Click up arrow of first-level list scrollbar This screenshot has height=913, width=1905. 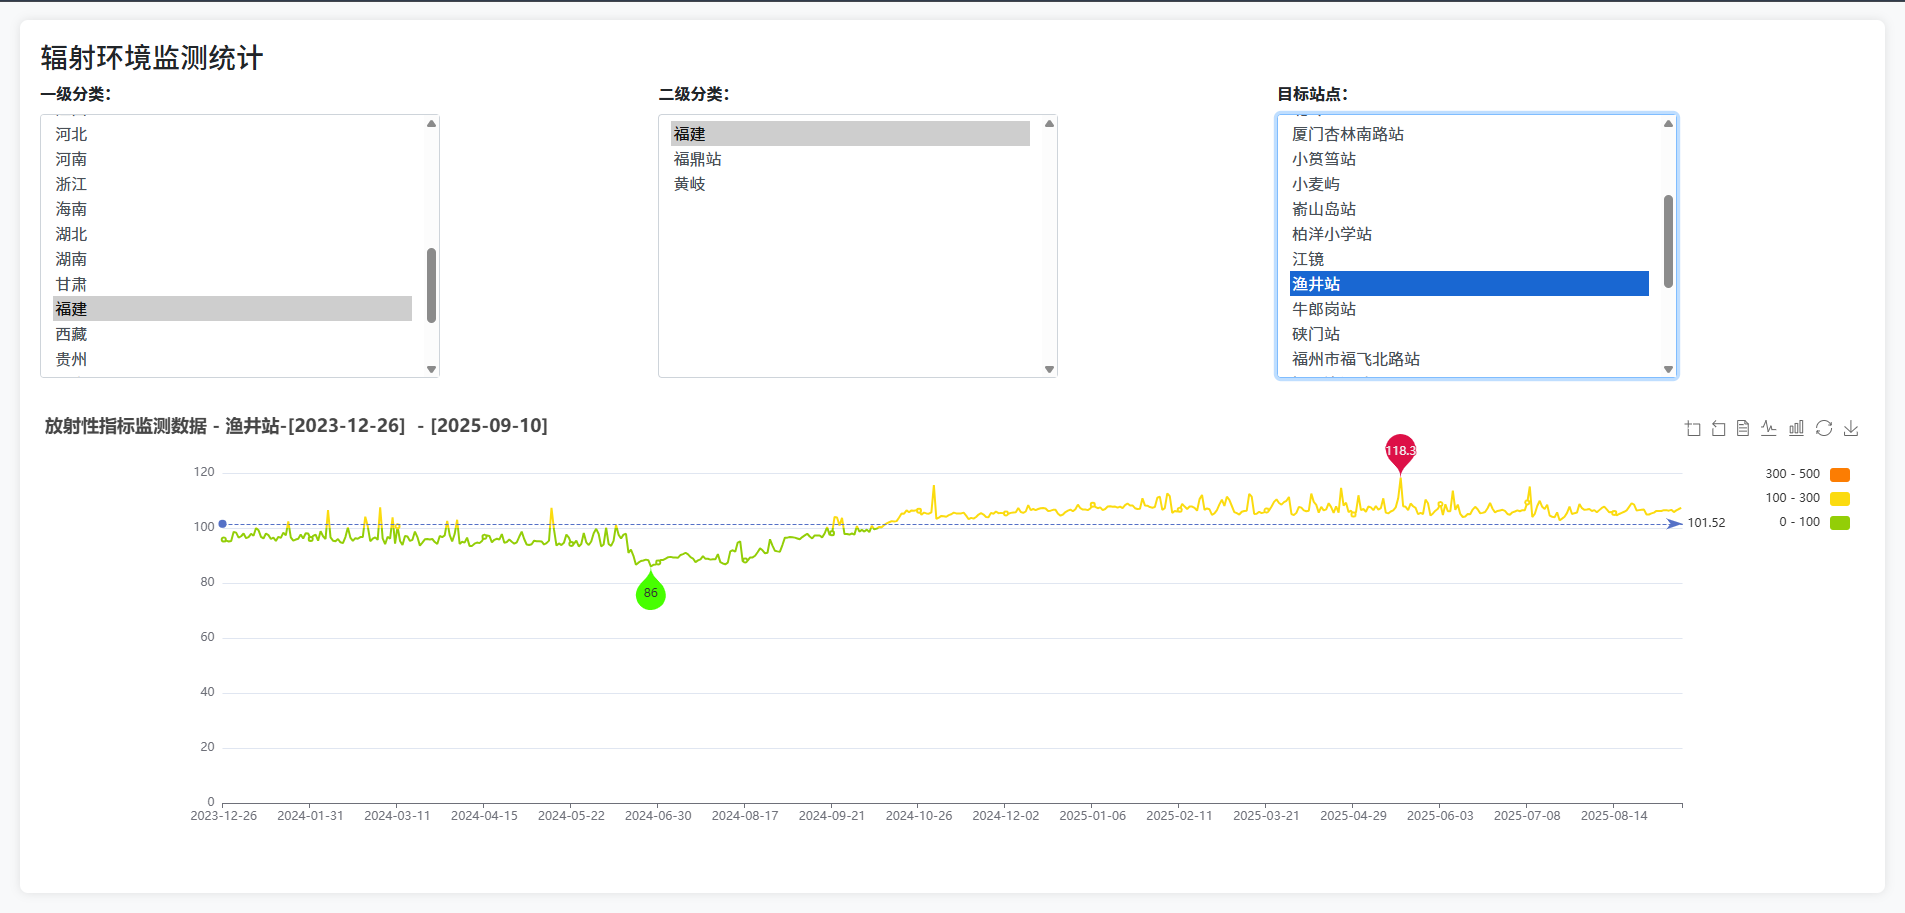click(x=431, y=124)
